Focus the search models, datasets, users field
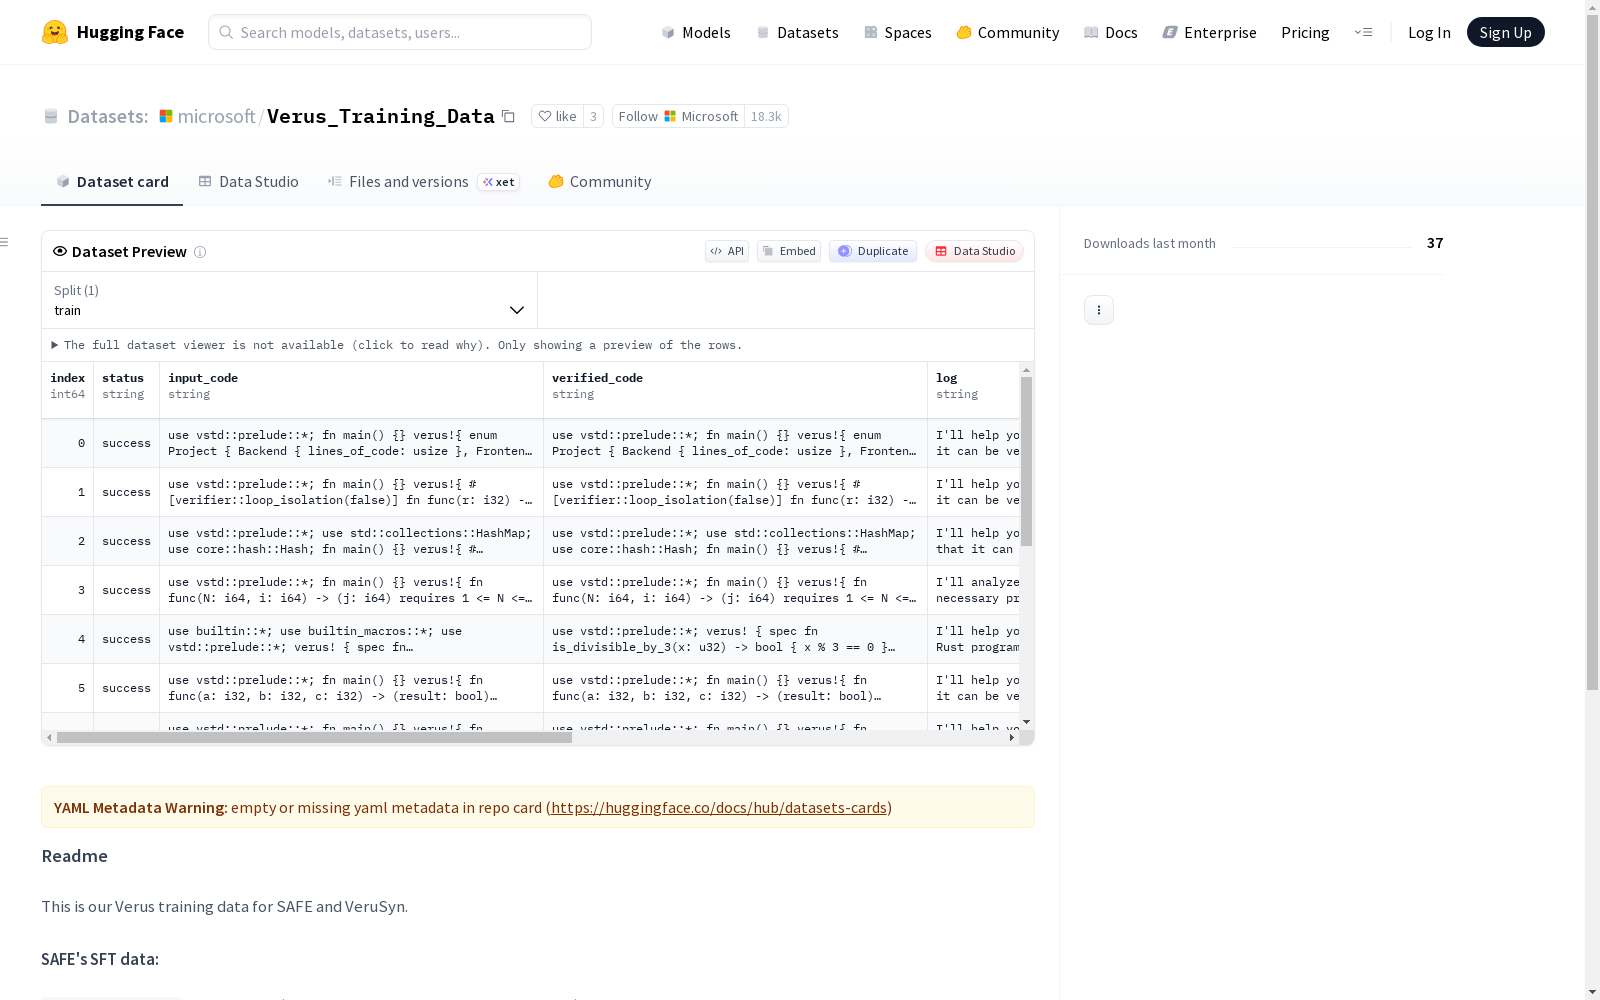Viewport: 1600px width, 1000px height. click(x=400, y=32)
